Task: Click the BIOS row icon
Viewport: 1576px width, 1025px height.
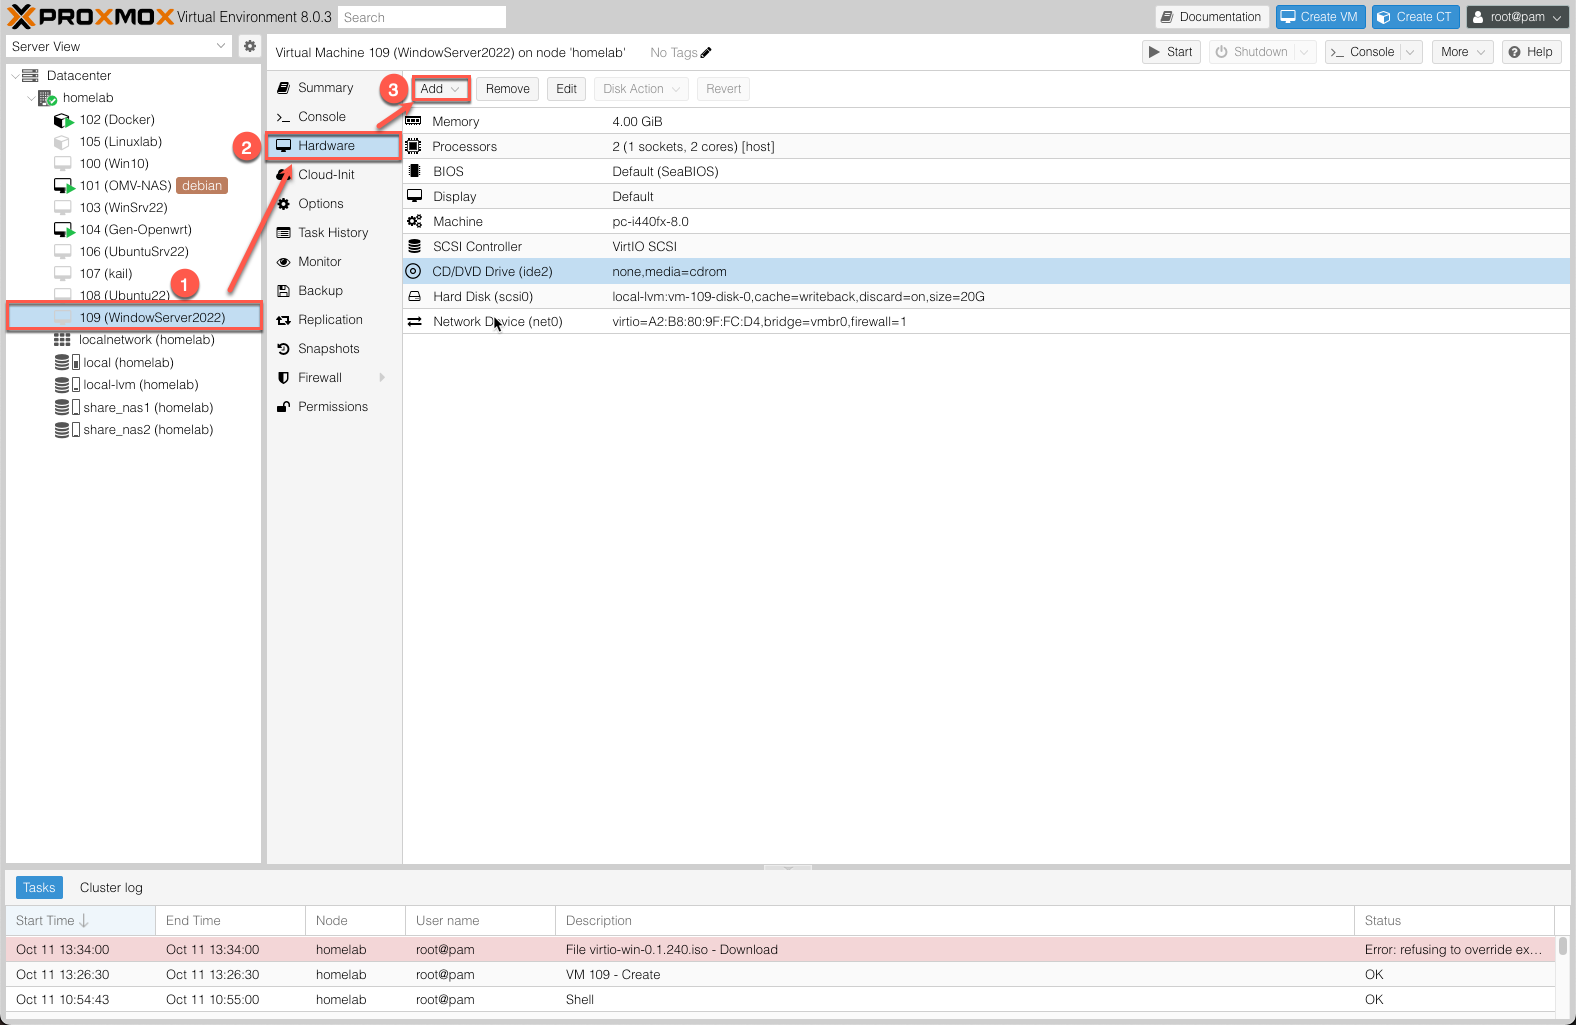Action: pos(414,171)
